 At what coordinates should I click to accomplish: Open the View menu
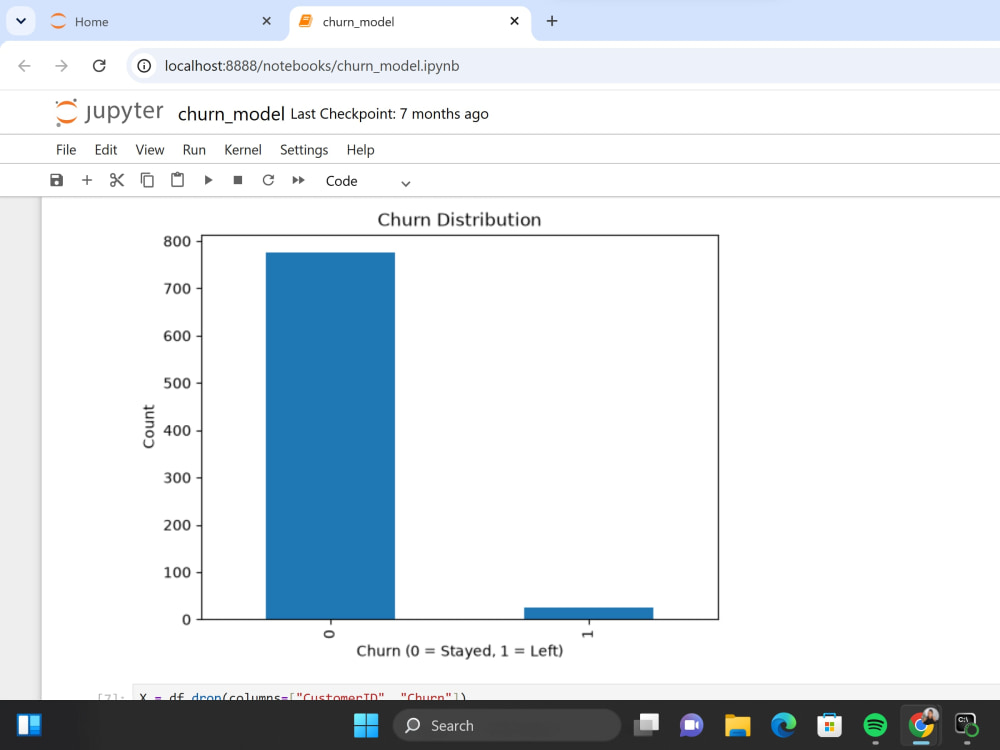click(x=150, y=150)
